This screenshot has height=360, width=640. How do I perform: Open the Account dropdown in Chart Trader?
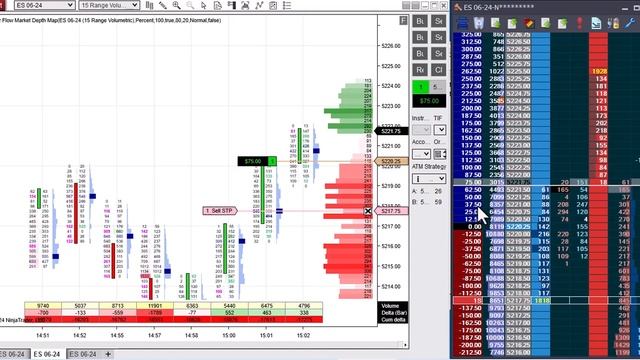pos(421,154)
